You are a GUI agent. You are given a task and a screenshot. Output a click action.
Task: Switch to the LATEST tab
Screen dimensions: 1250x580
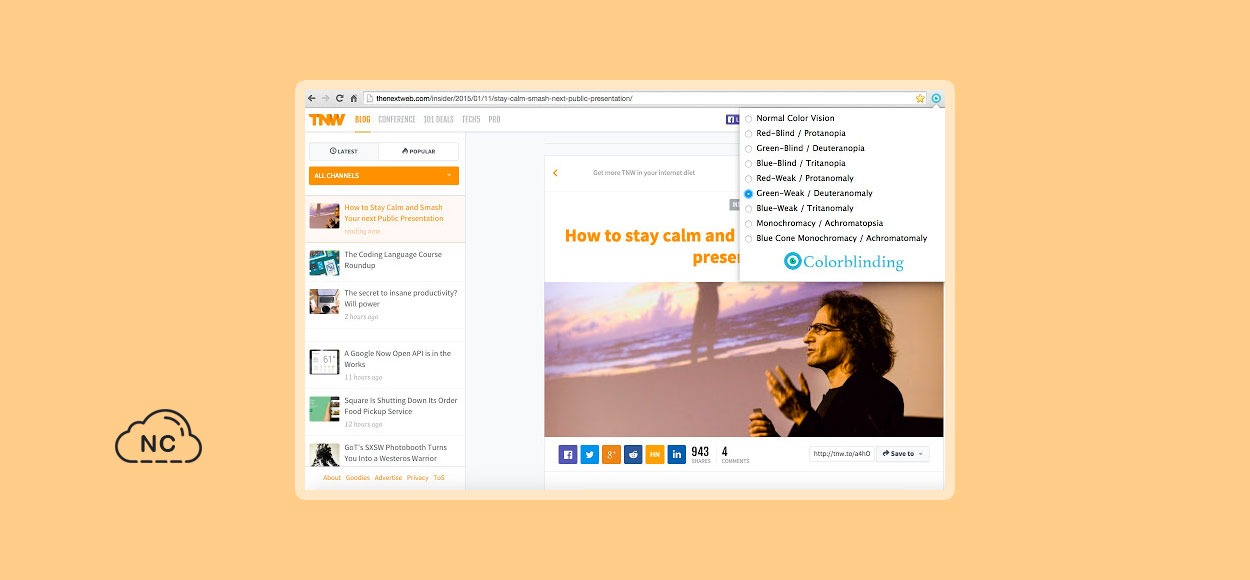pos(344,151)
